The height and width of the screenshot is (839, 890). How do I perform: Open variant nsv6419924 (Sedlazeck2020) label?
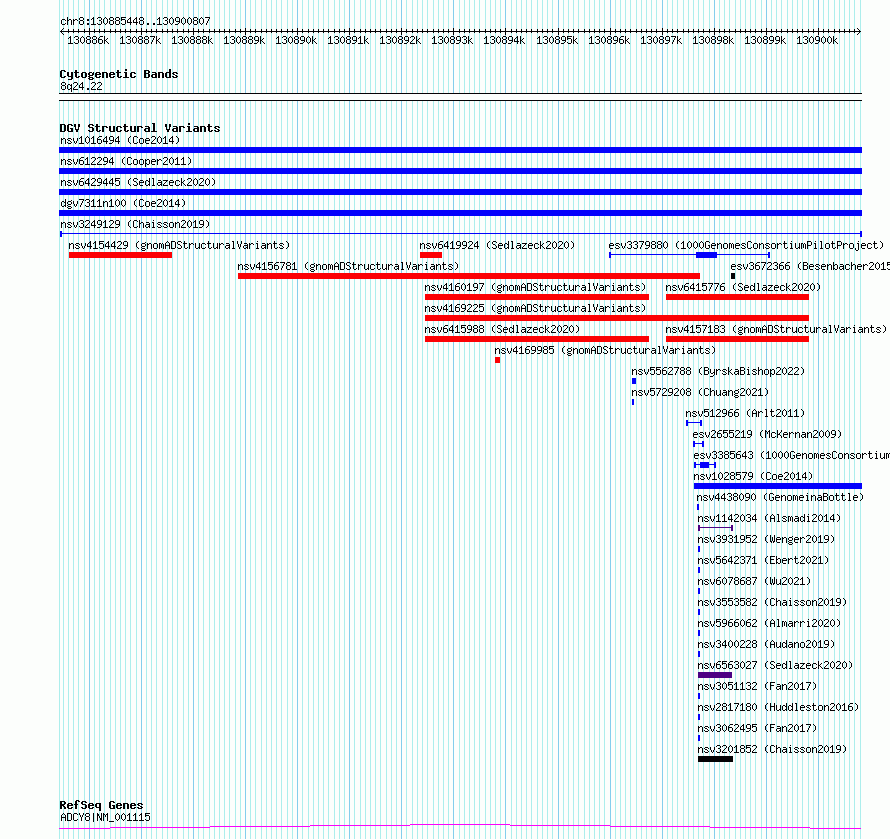497,245
